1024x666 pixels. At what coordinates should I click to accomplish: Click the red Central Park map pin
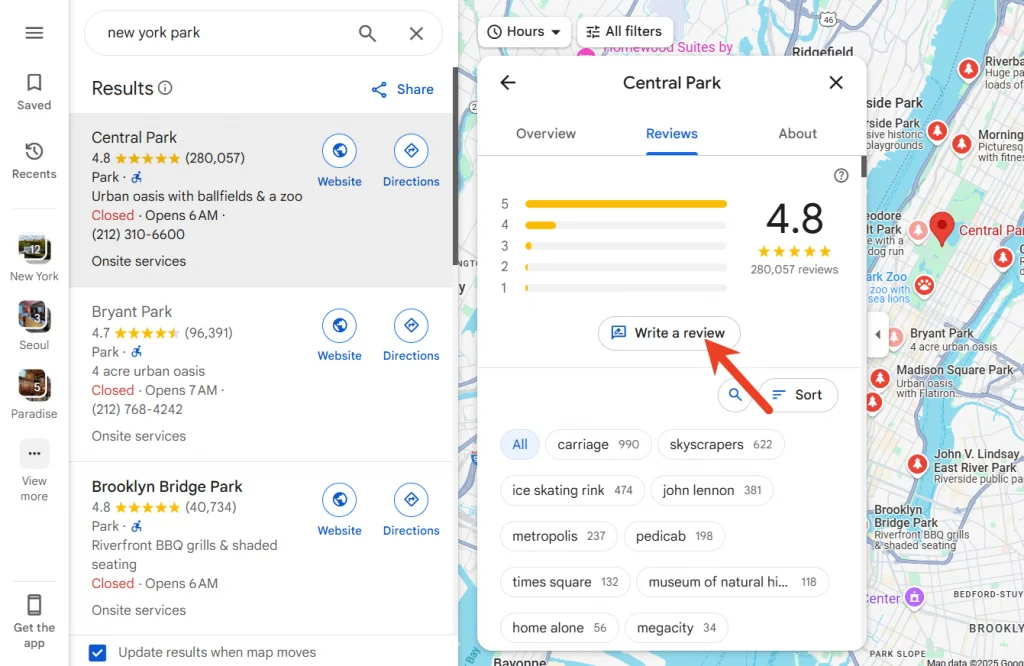pos(942,229)
